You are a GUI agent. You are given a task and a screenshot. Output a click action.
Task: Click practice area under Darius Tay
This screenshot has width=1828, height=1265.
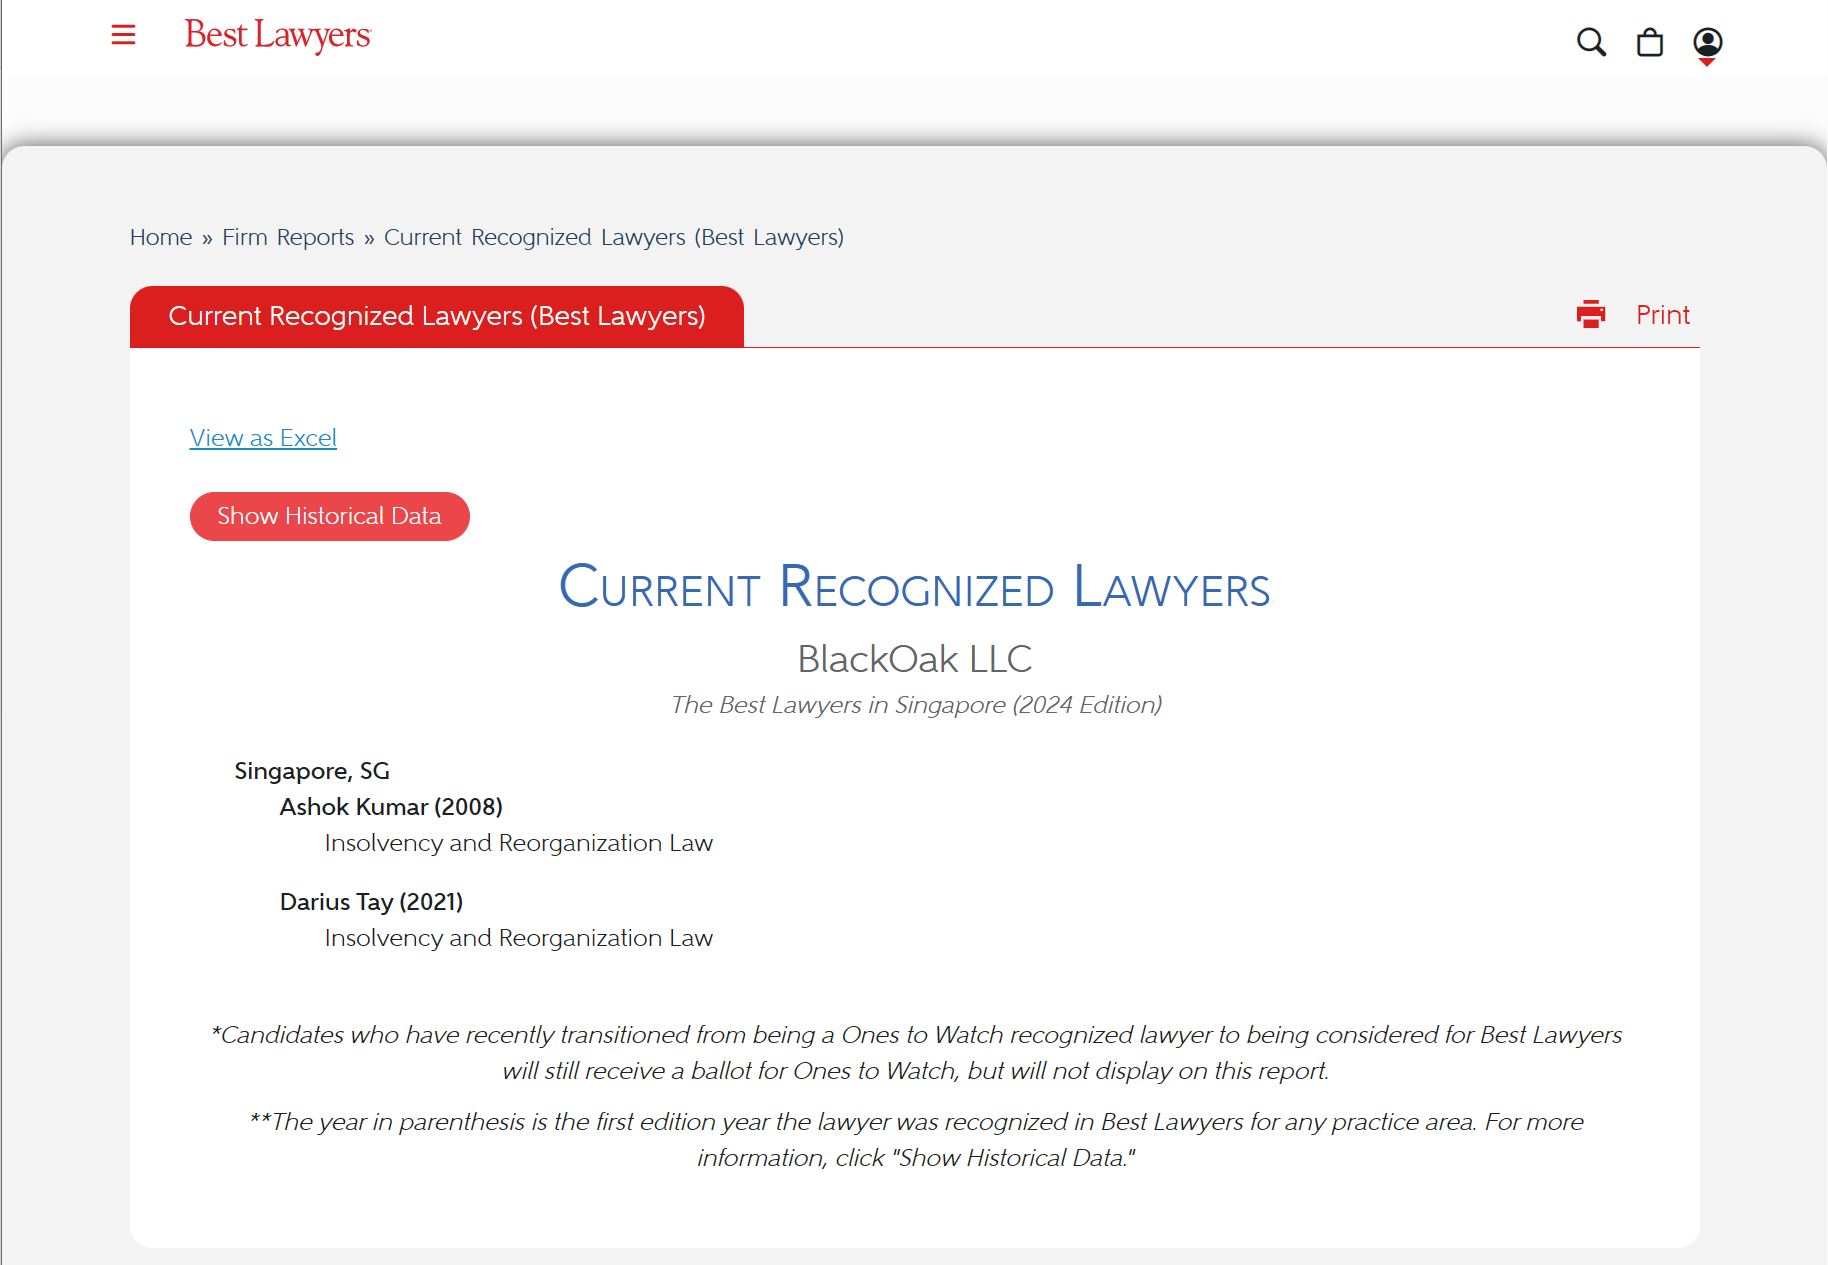518,938
